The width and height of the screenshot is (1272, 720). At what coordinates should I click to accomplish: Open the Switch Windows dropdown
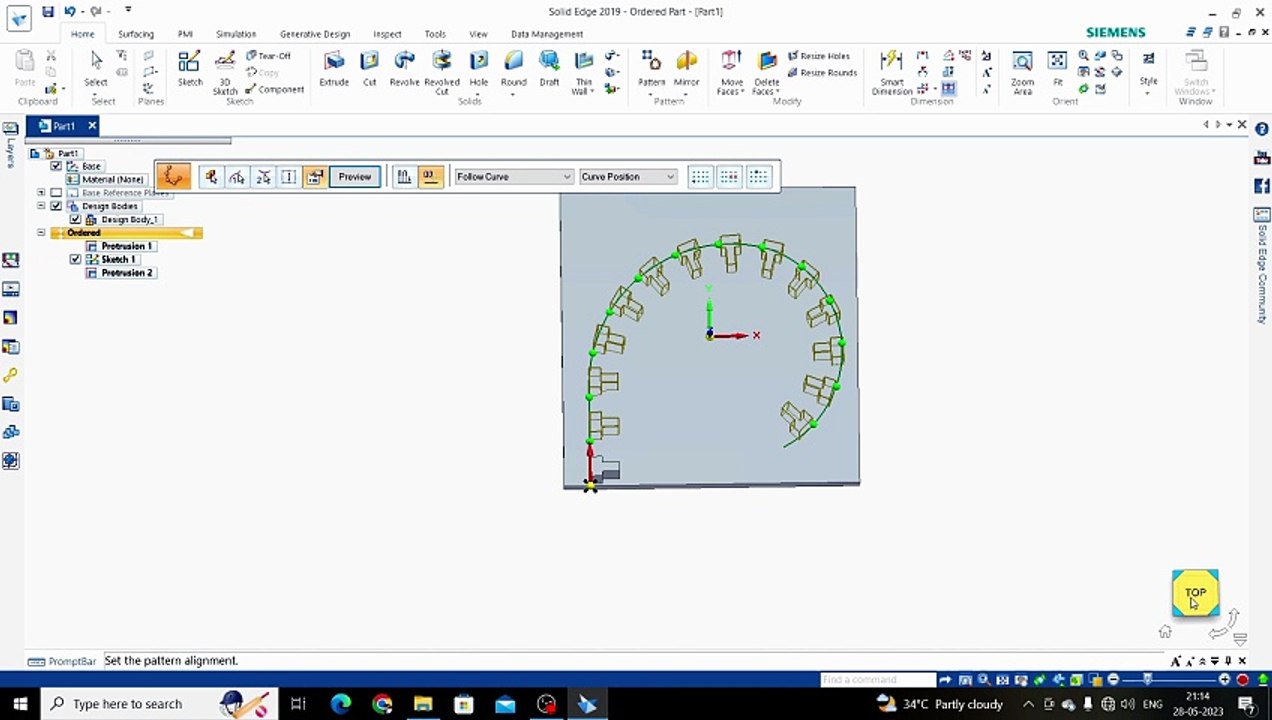(x=1196, y=72)
